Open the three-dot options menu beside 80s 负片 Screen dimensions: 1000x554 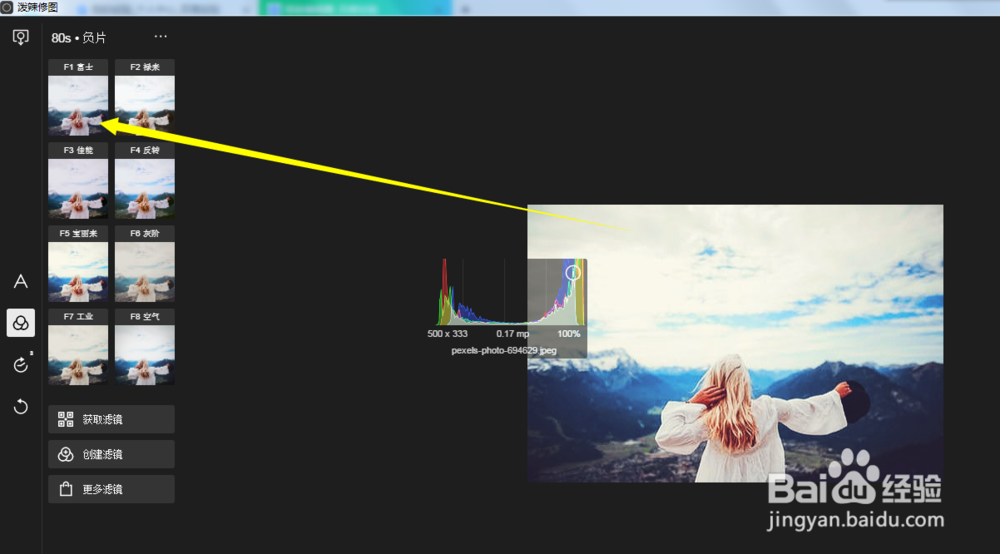tap(161, 36)
